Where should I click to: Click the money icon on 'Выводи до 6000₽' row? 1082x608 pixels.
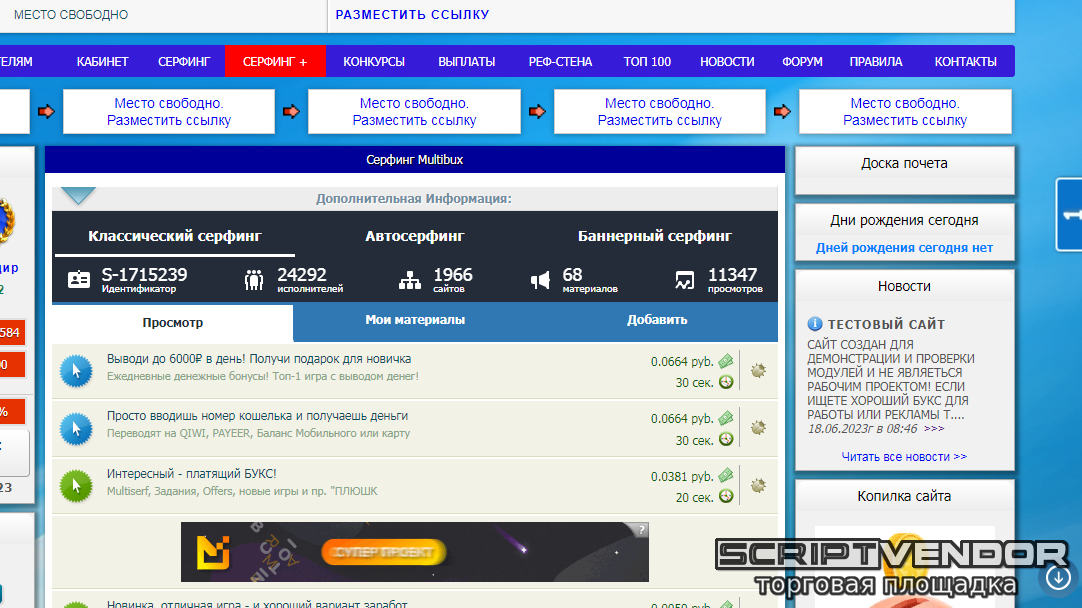coord(726,361)
